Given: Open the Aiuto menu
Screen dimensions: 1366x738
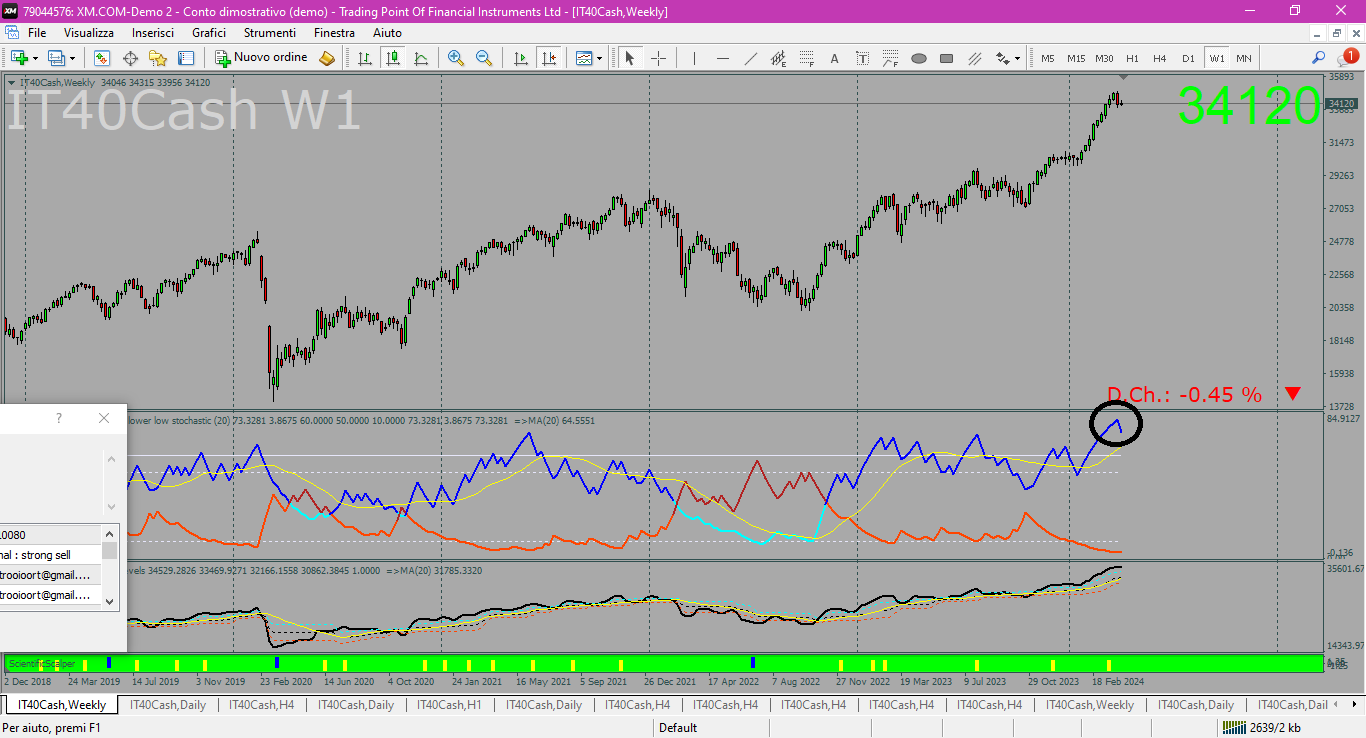Looking at the screenshot, I should (387, 33).
